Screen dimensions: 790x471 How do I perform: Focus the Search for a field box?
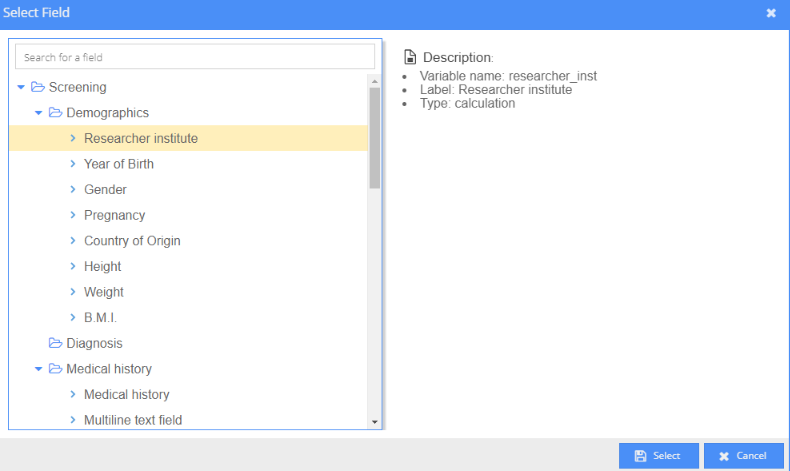coord(195,57)
